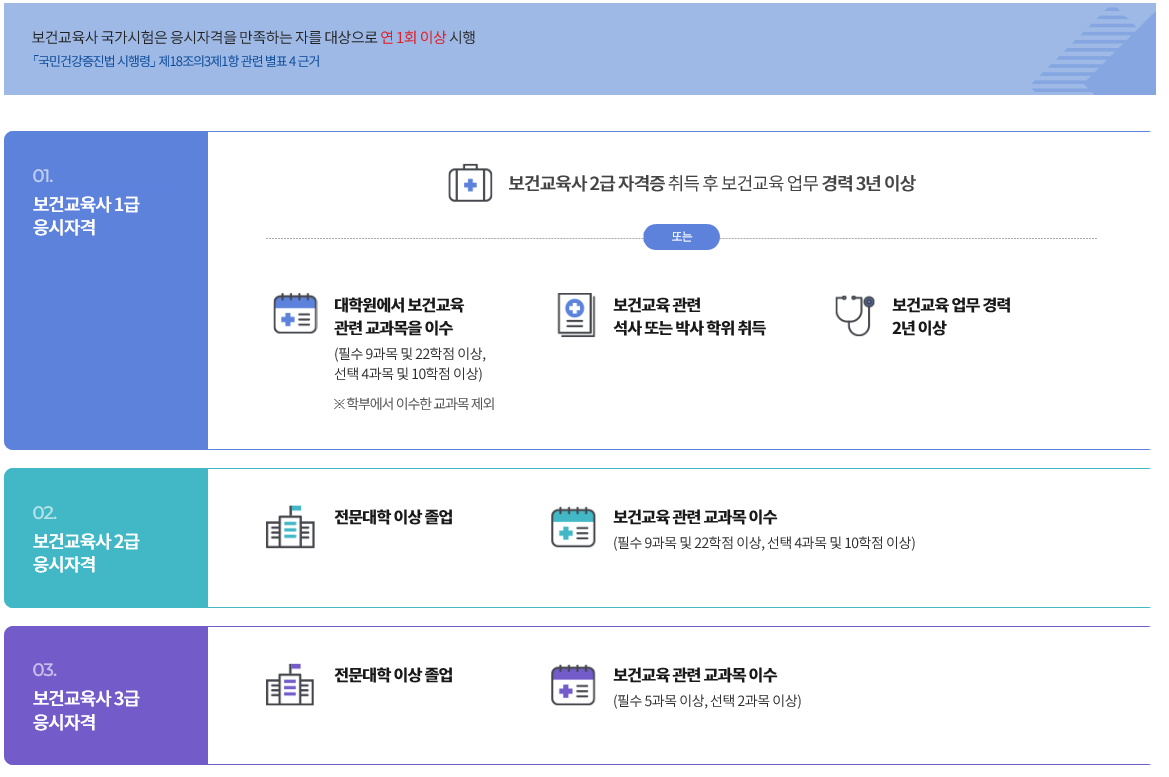
Task: Click the first-aid kit icon
Action: click(x=470, y=183)
